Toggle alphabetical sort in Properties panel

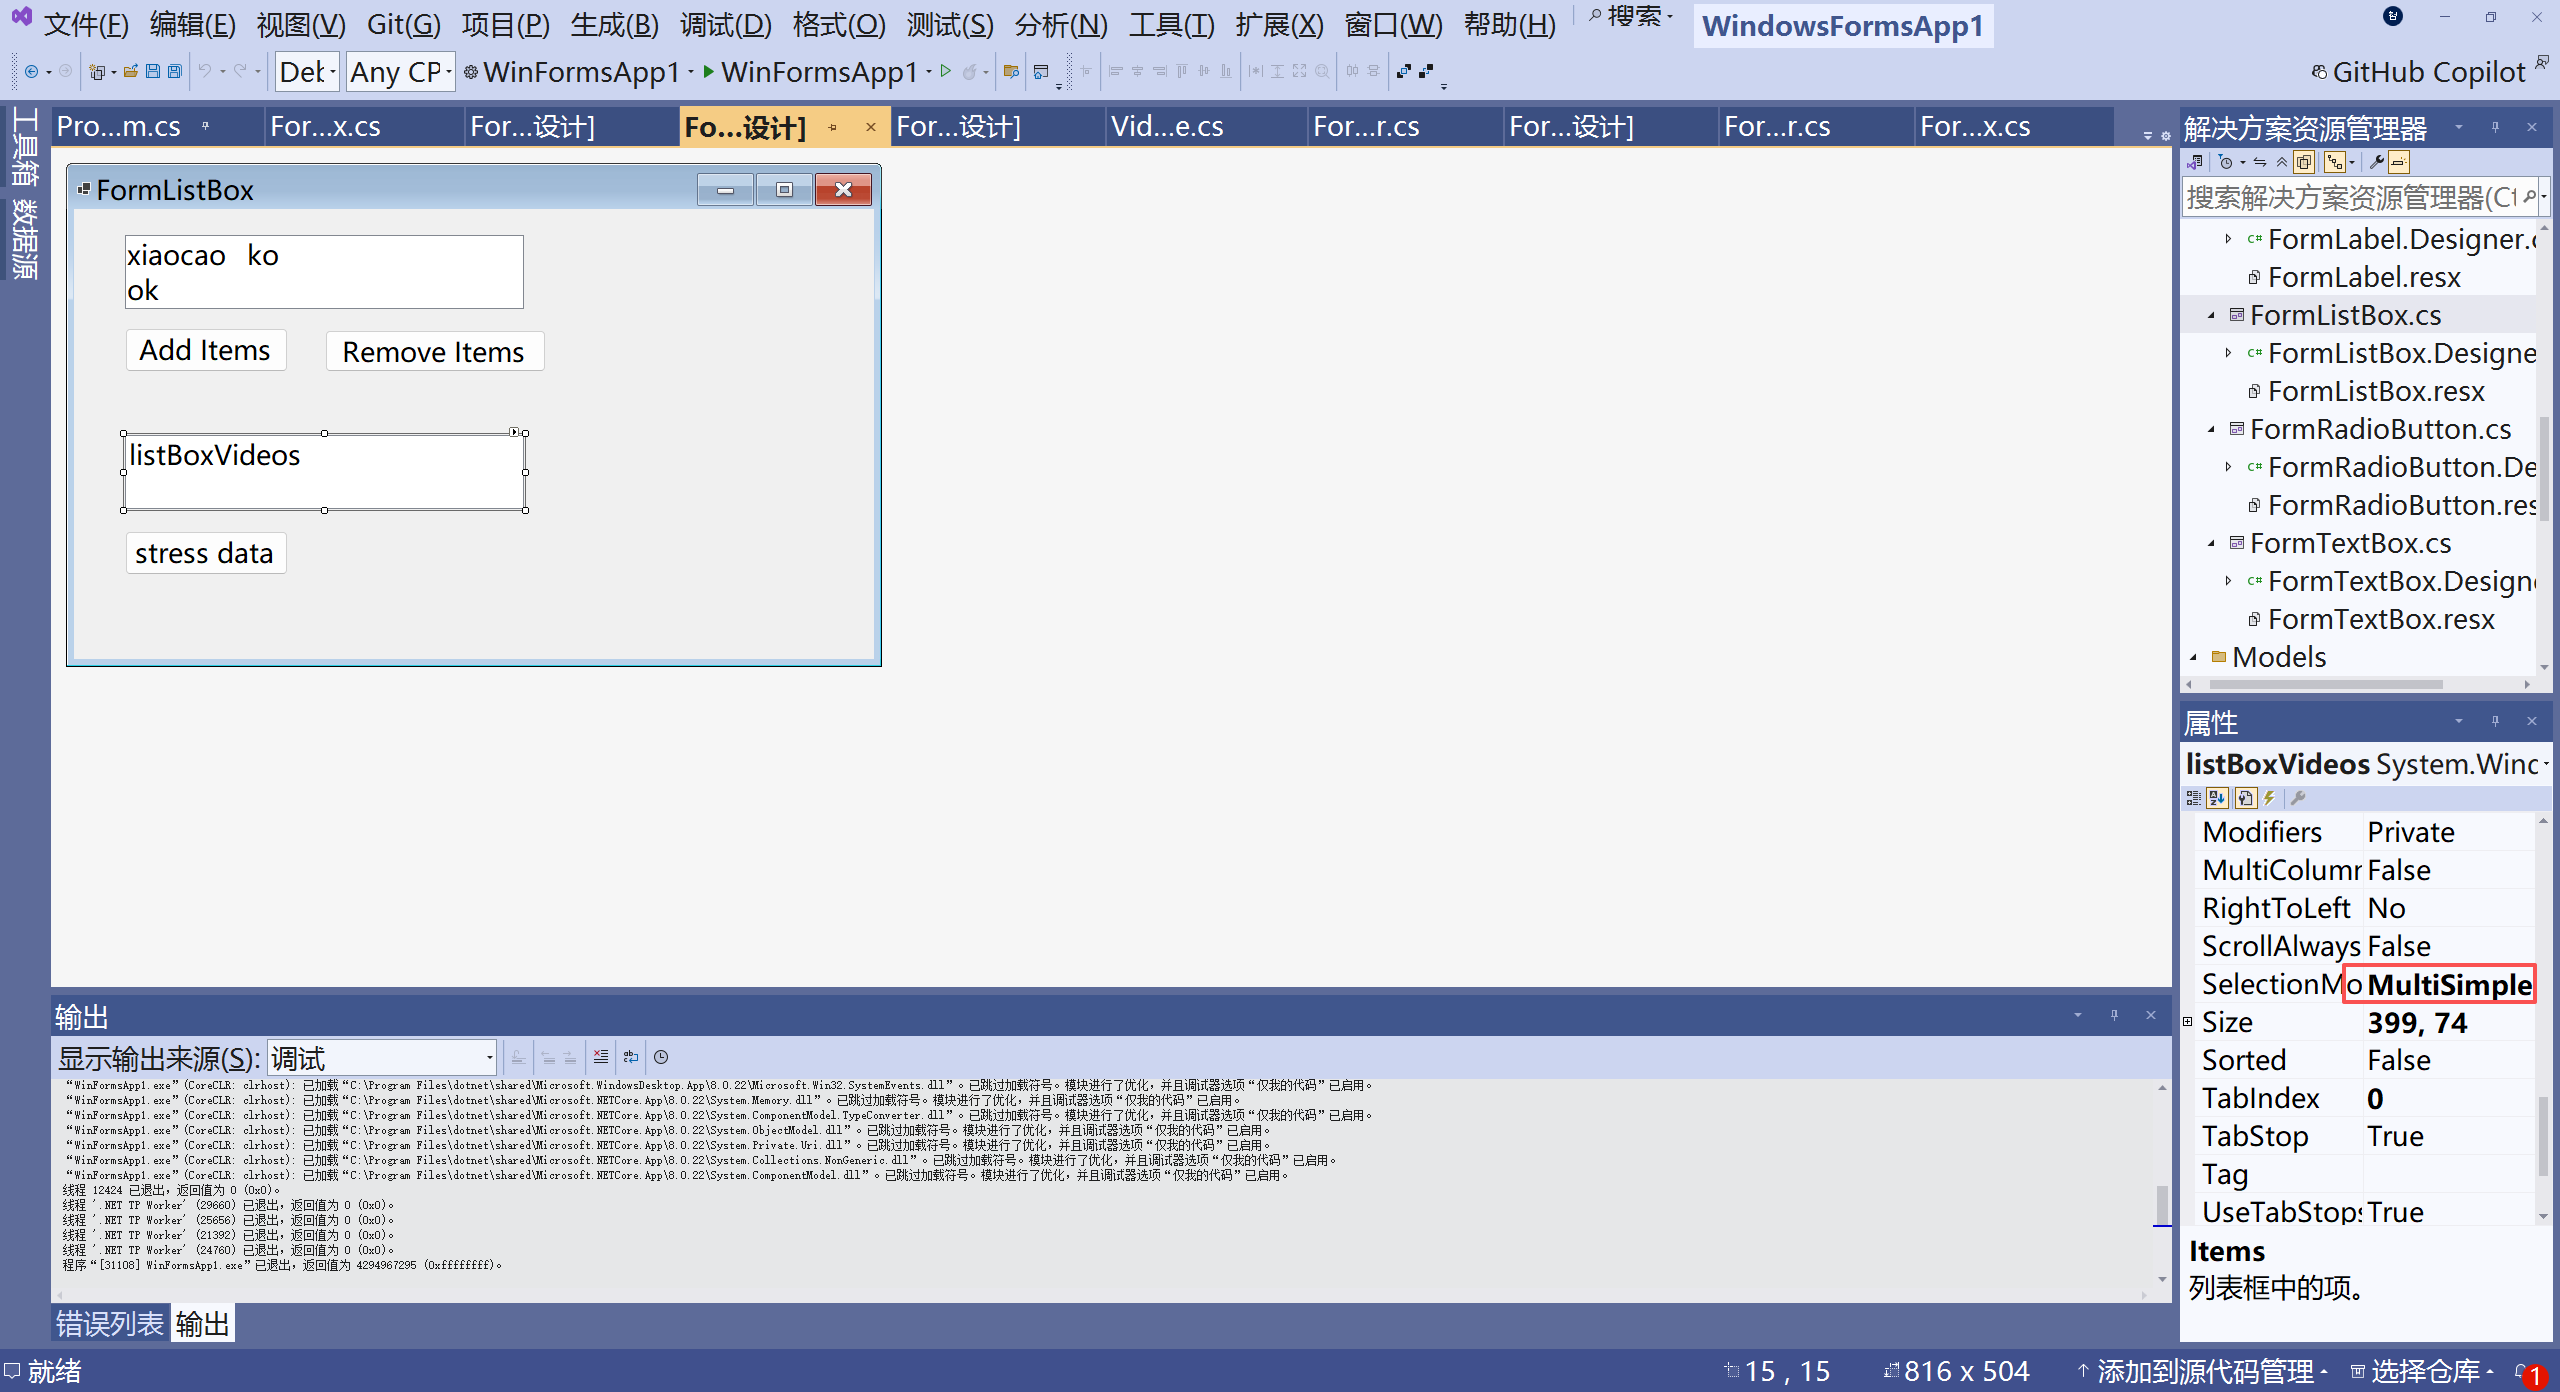tap(2217, 798)
